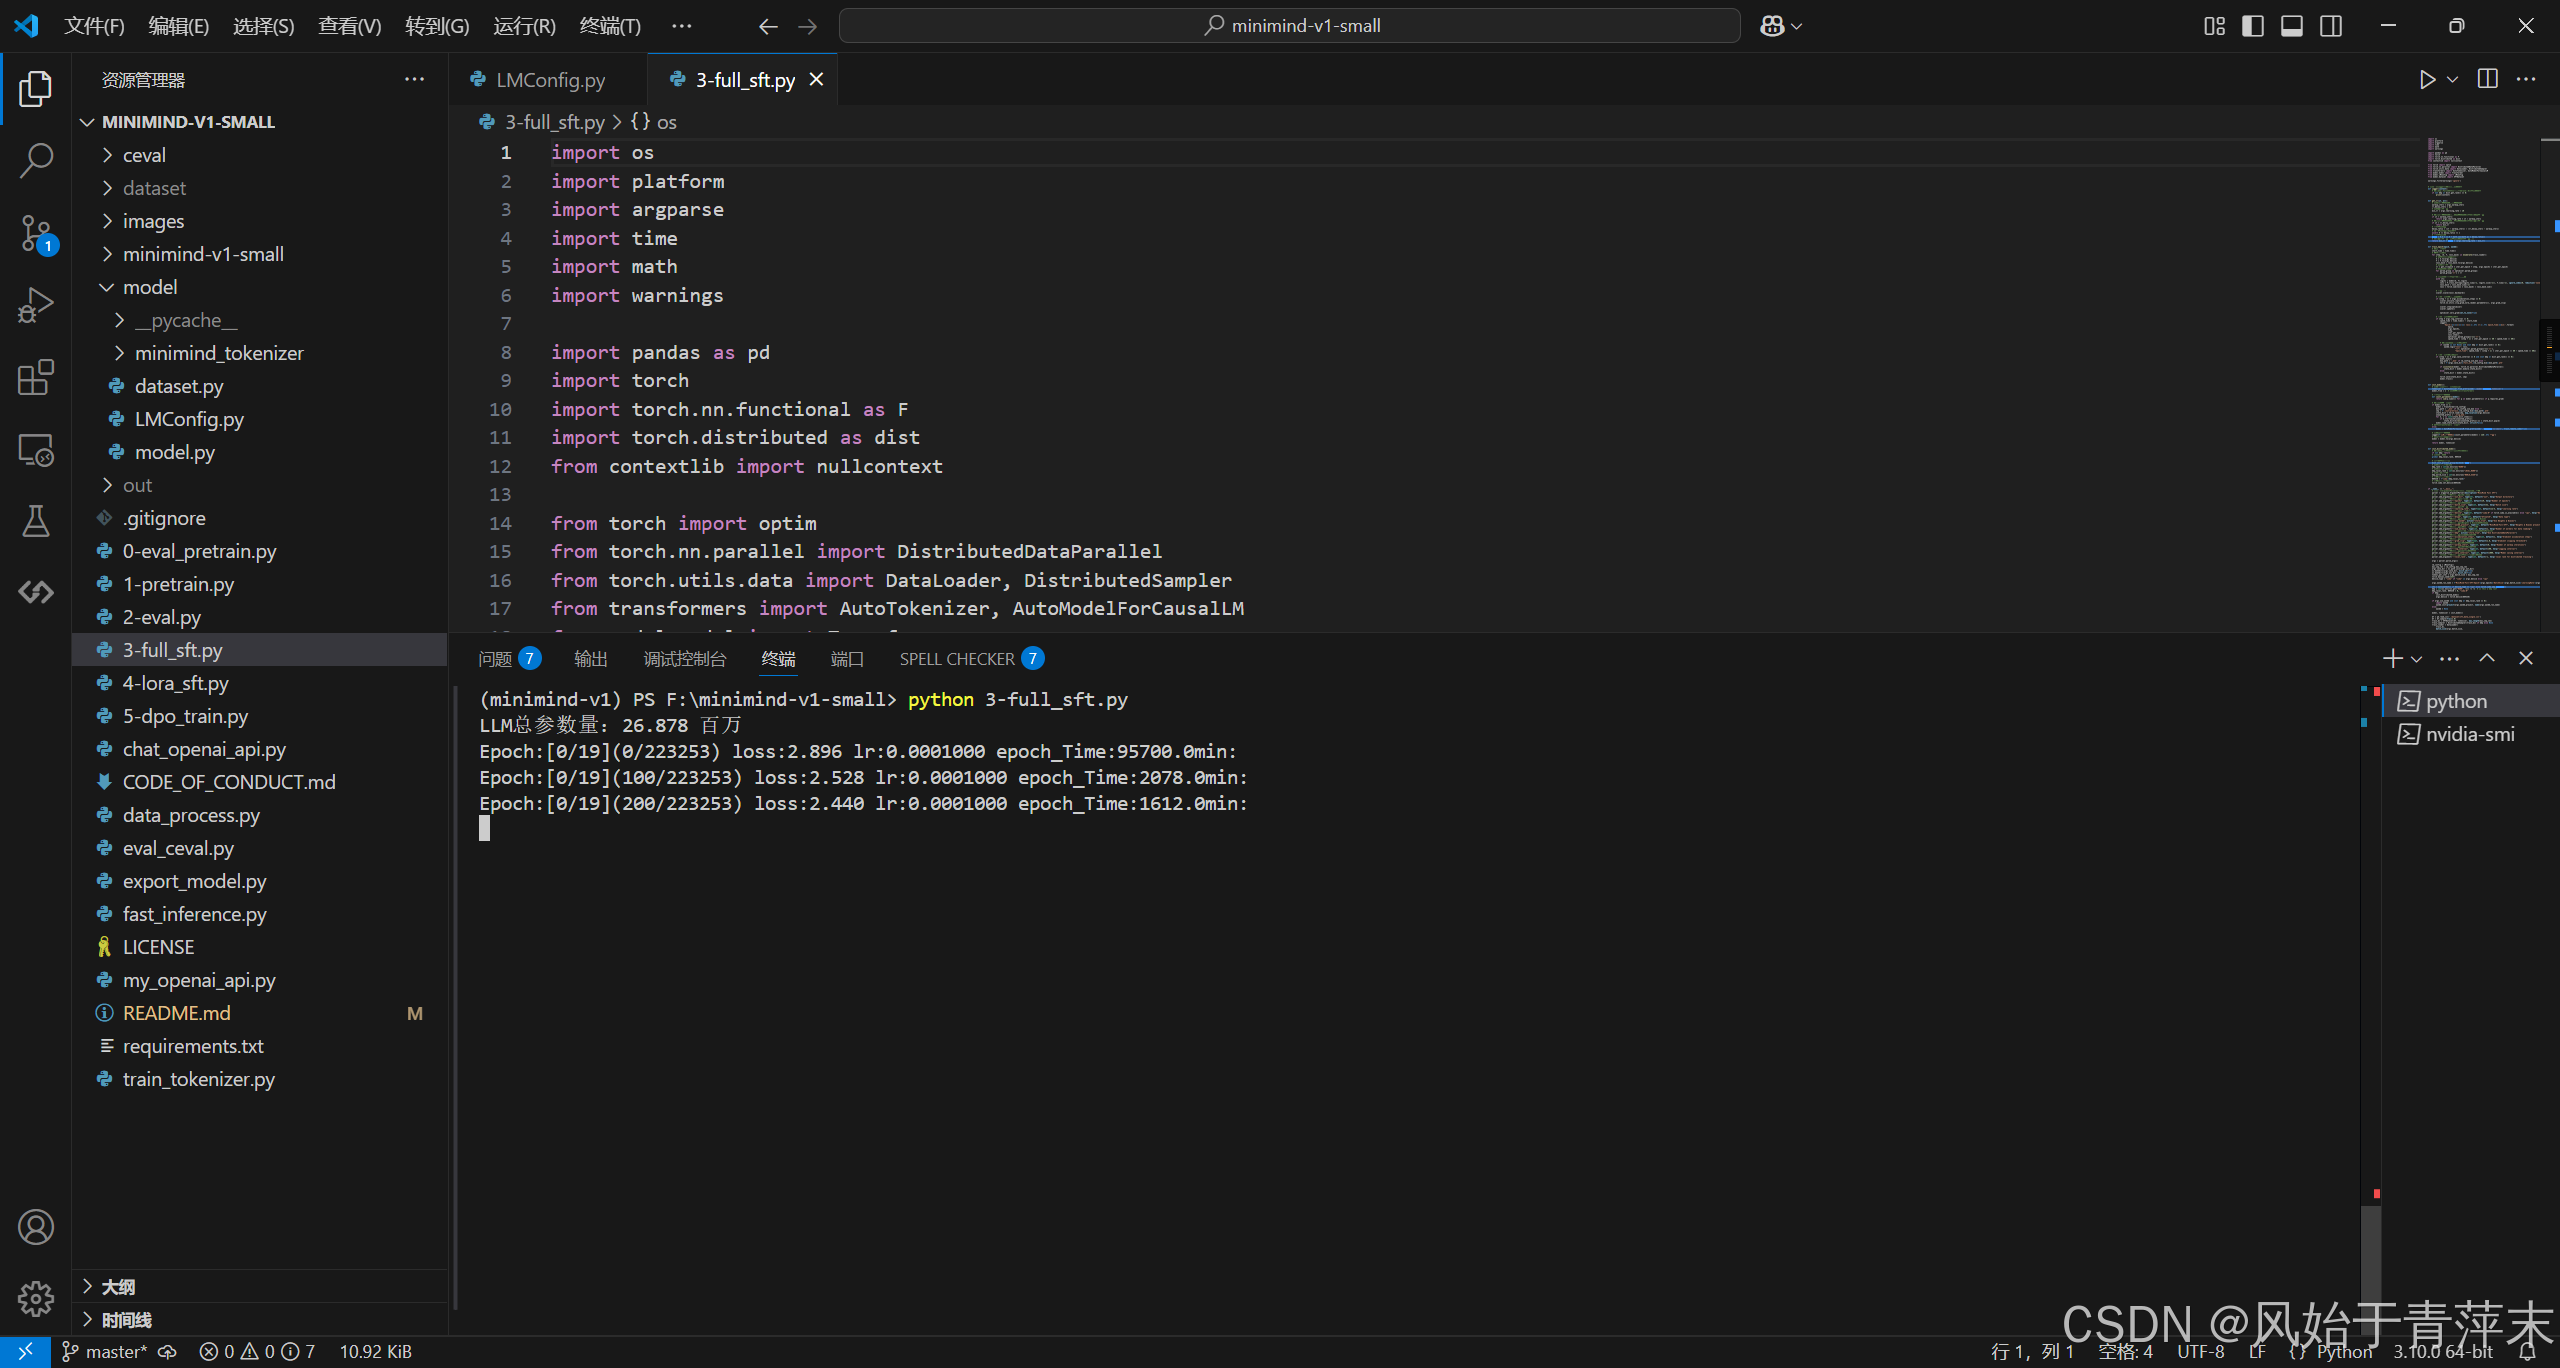Open the Accounts menu icon
2560x1368 pixels.
36,1226
